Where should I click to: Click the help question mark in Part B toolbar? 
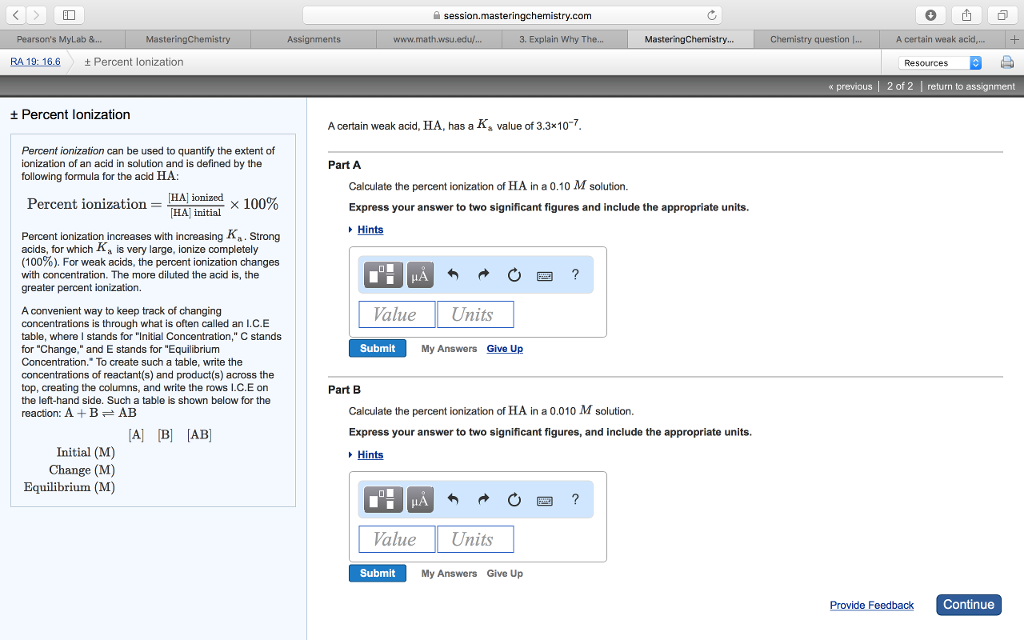point(575,499)
